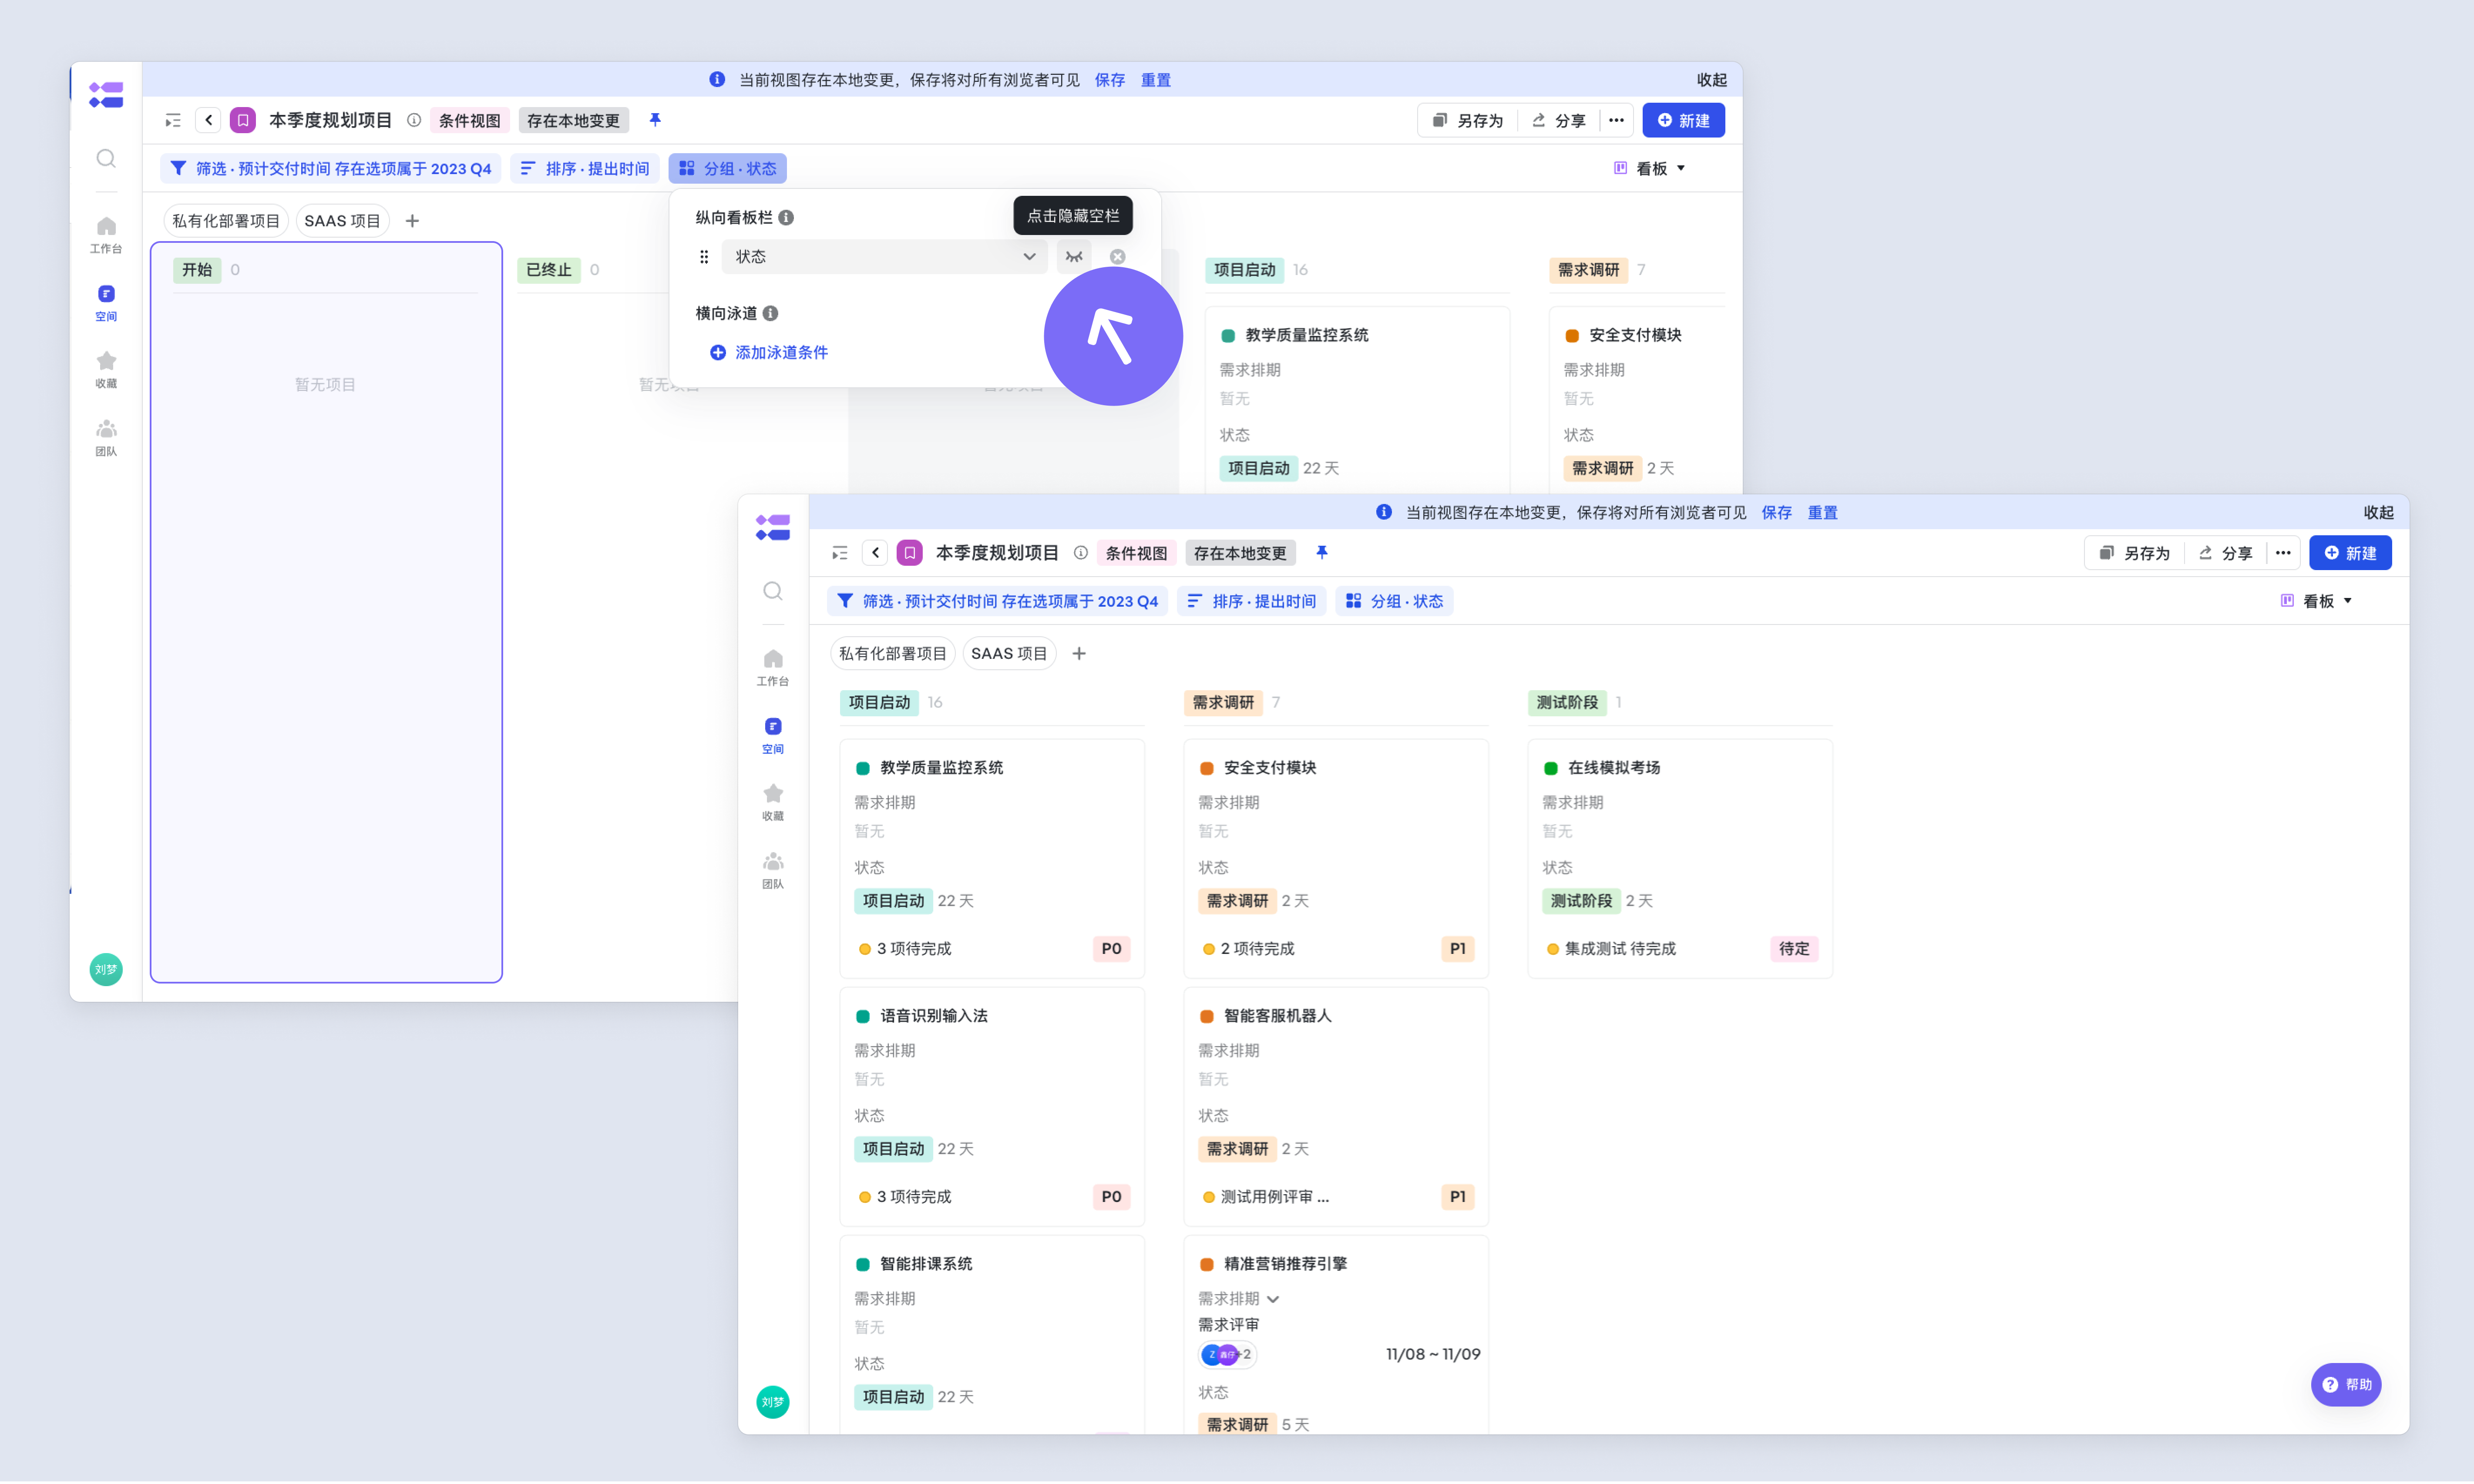2474x1484 pixels.
Task: Select SAAS 项目 tab in back window
Action: [x=342, y=221]
